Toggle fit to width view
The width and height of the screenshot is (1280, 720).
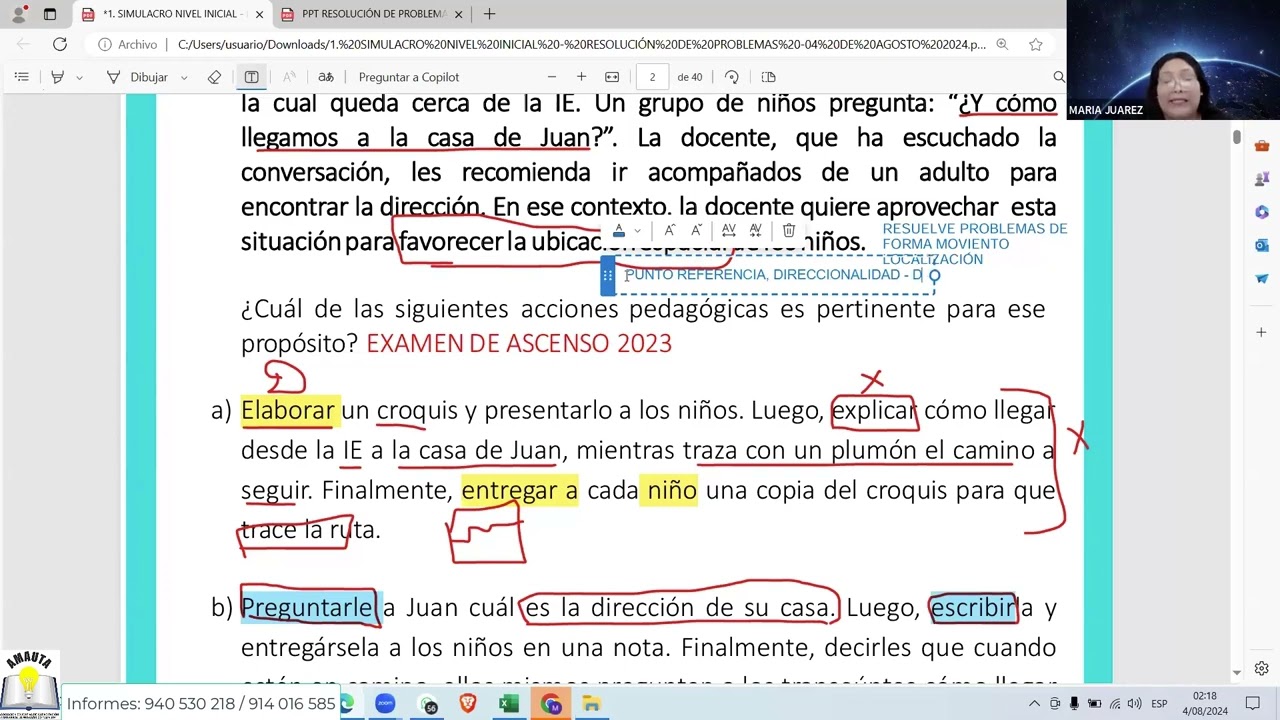[612, 77]
